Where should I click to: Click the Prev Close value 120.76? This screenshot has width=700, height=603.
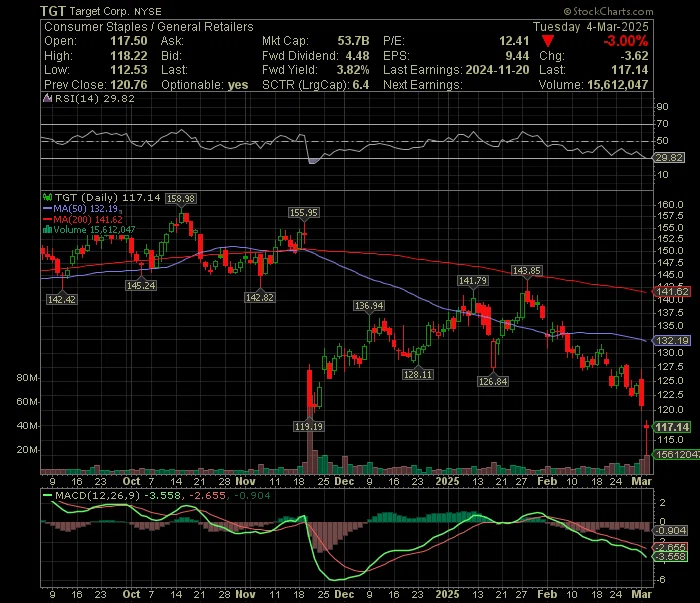(x=129, y=85)
